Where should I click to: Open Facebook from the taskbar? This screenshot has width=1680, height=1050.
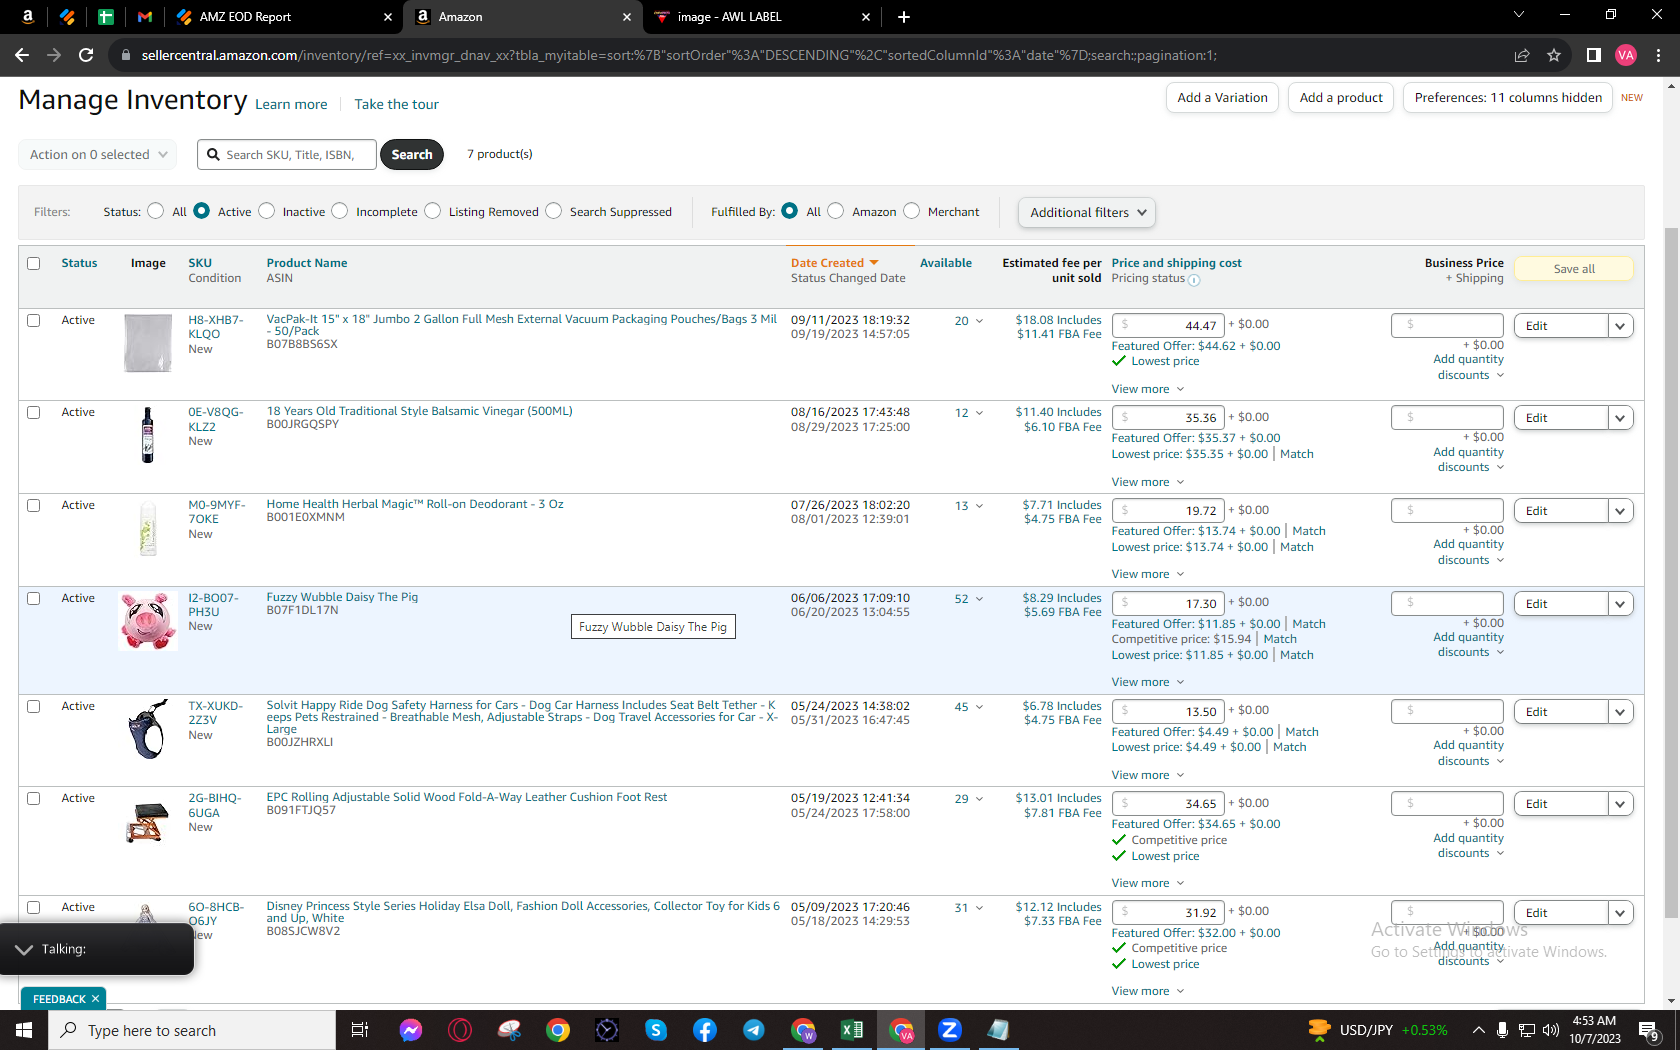[x=705, y=1030]
